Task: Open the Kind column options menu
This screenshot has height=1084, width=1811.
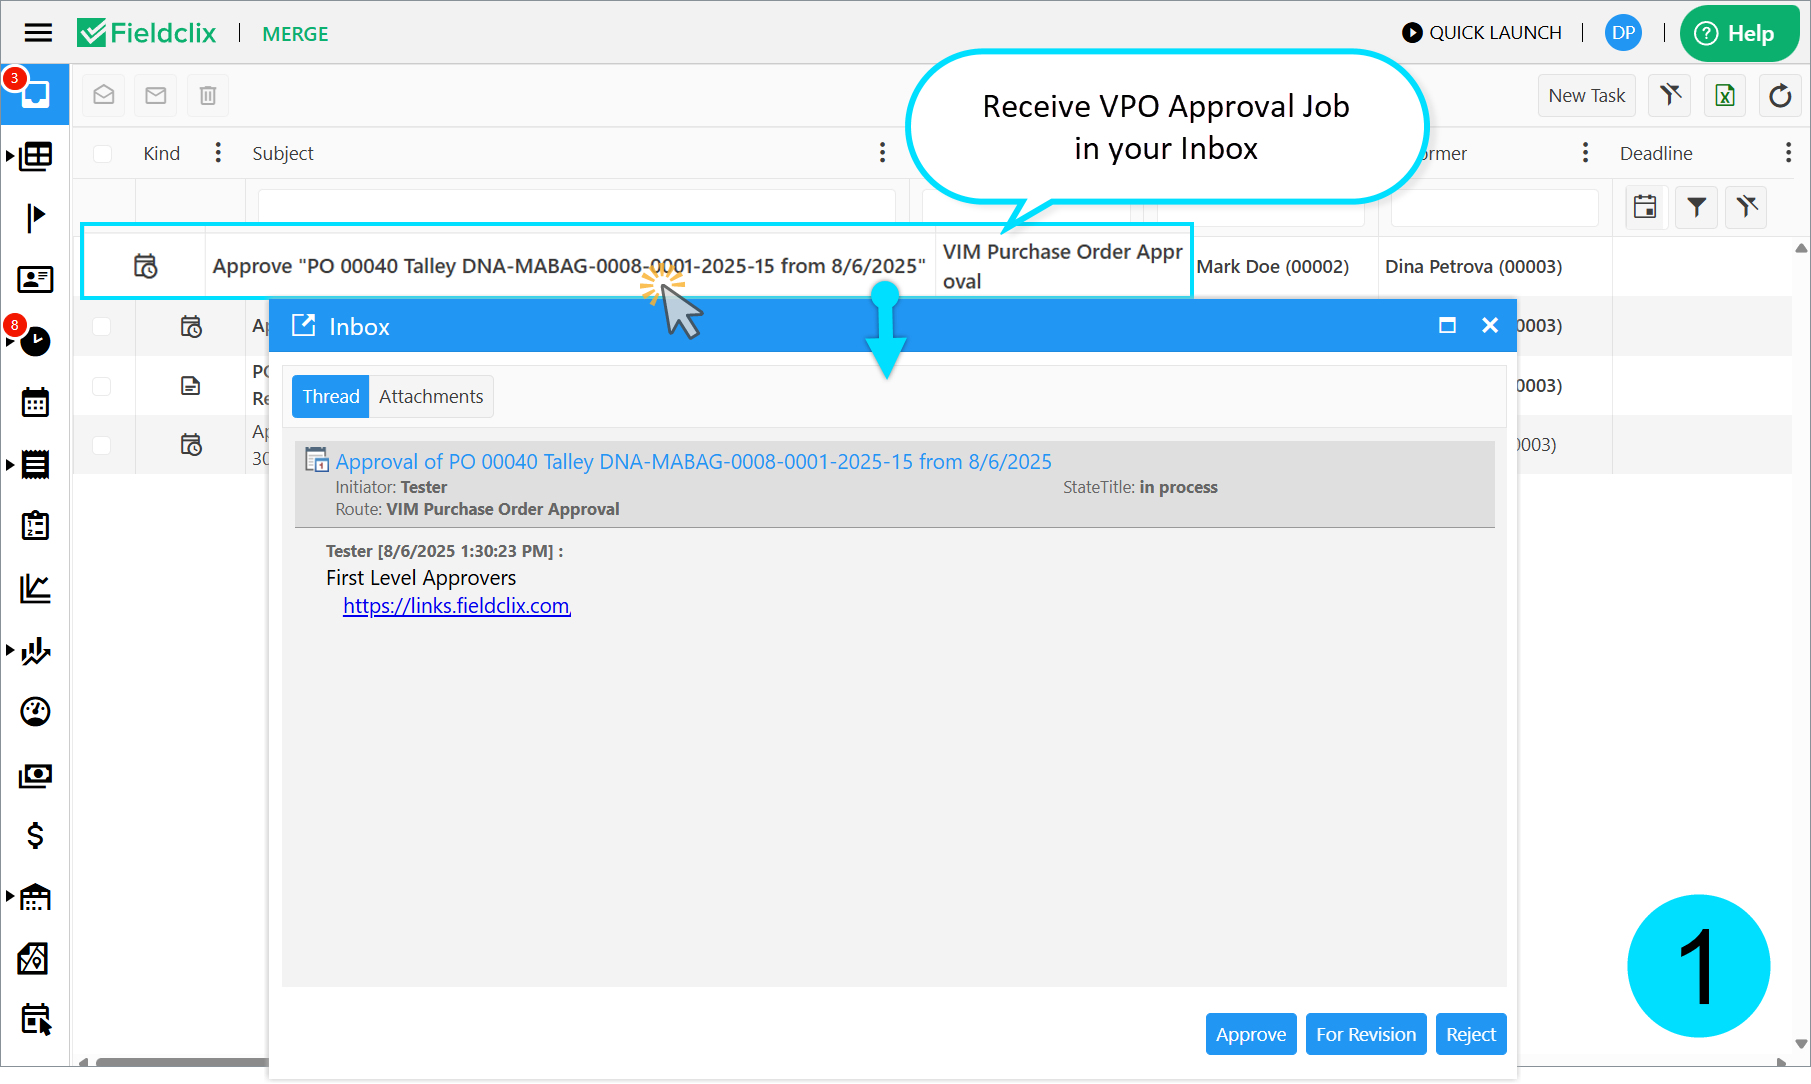Action: coord(218,152)
